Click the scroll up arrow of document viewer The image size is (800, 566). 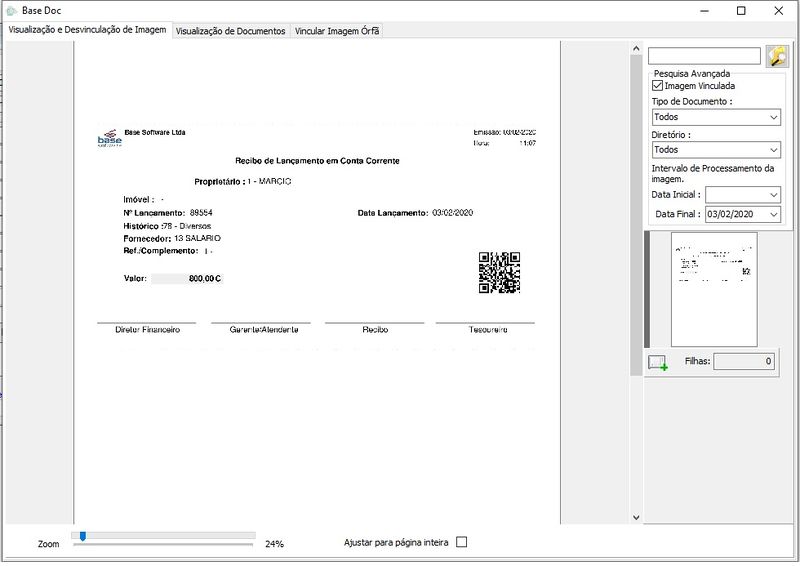coord(636,47)
